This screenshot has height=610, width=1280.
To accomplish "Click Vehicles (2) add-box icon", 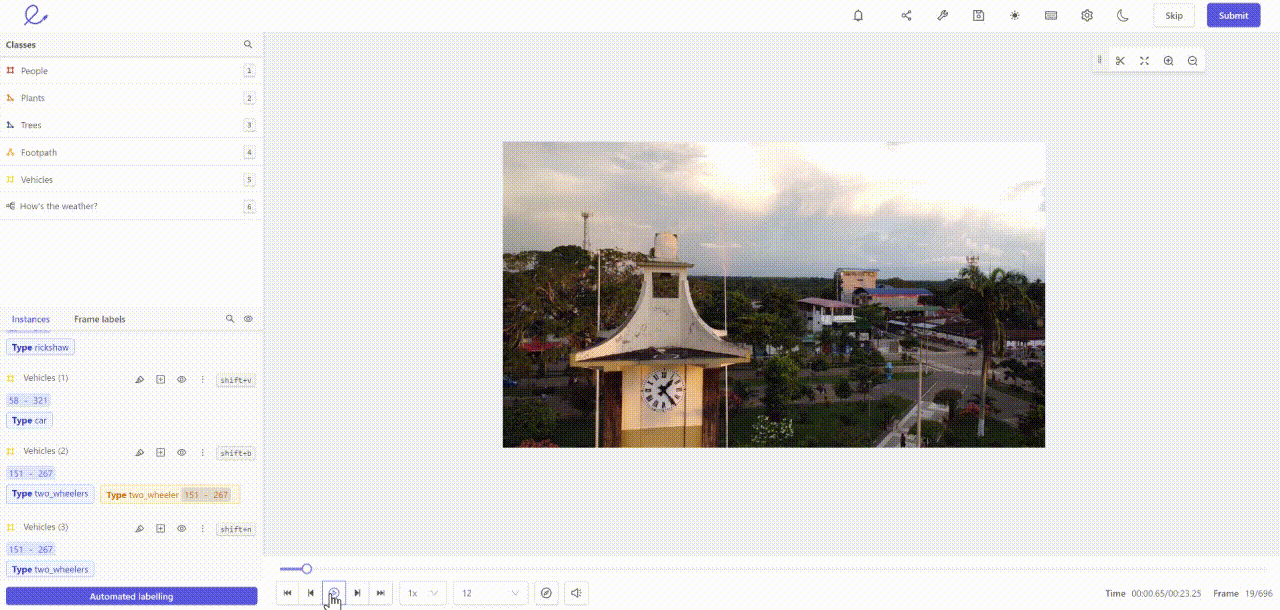I will 160,452.
